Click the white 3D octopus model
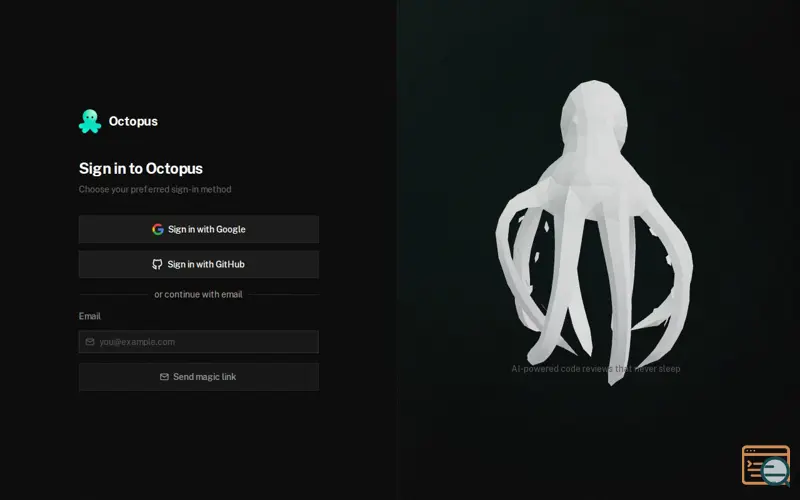The image size is (800, 500). point(594,232)
